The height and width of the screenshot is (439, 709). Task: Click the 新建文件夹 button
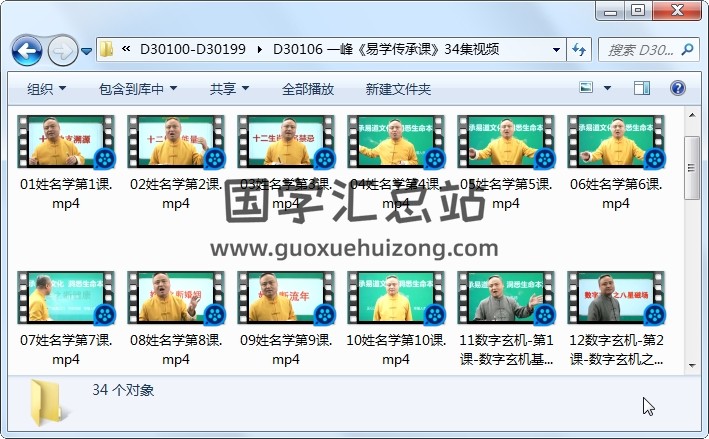coord(398,89)
